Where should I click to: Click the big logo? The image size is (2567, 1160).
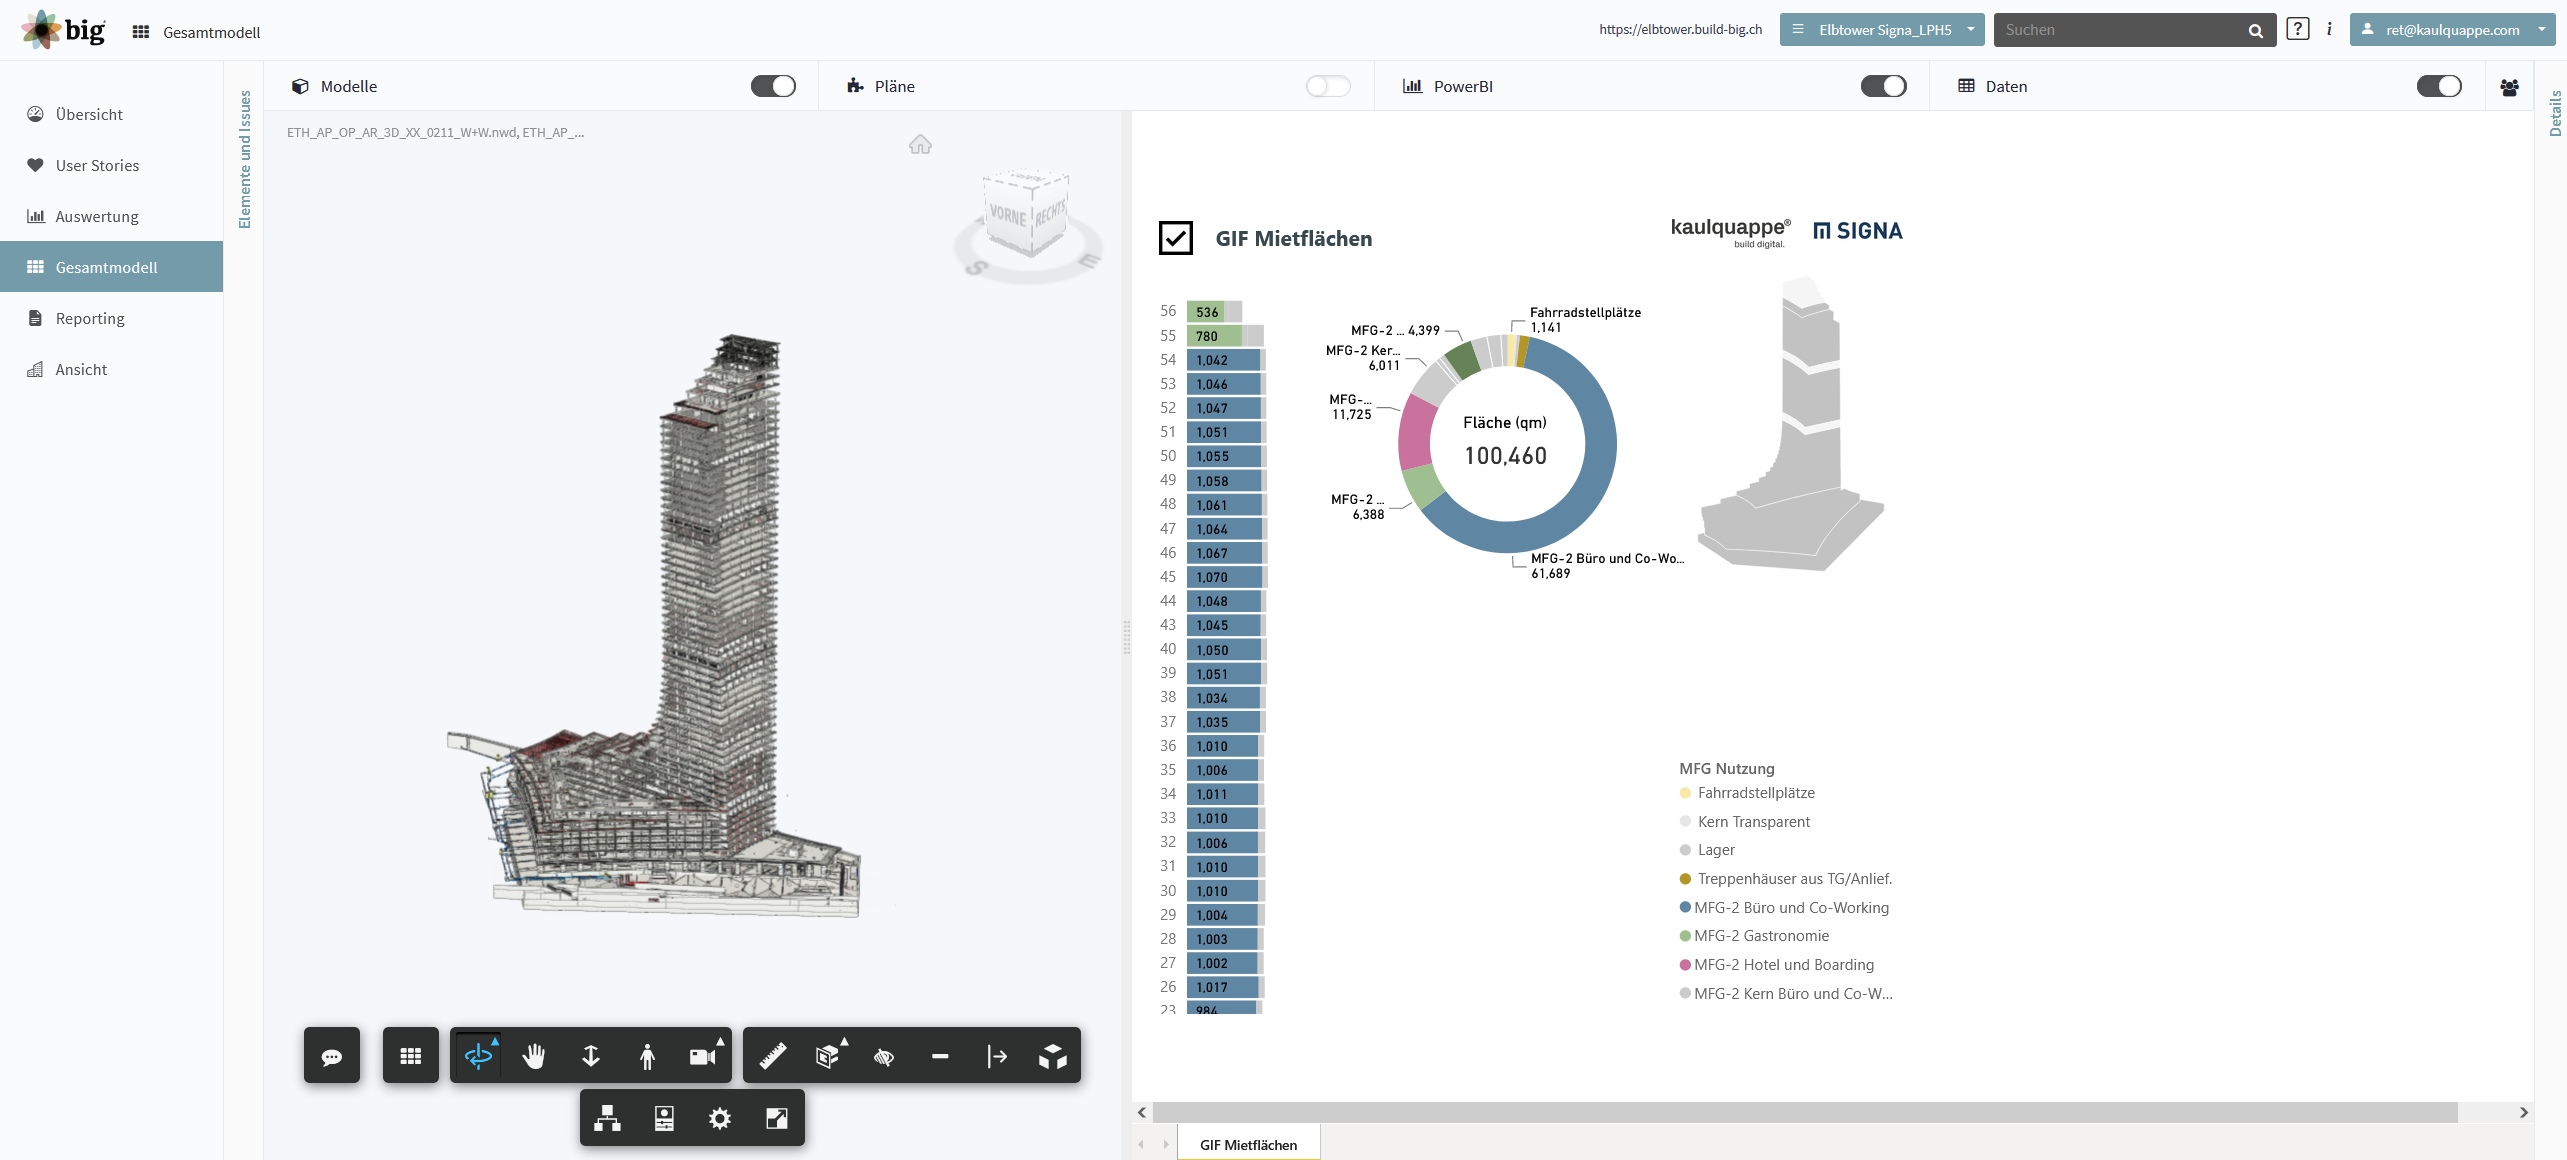click(63, 30)
